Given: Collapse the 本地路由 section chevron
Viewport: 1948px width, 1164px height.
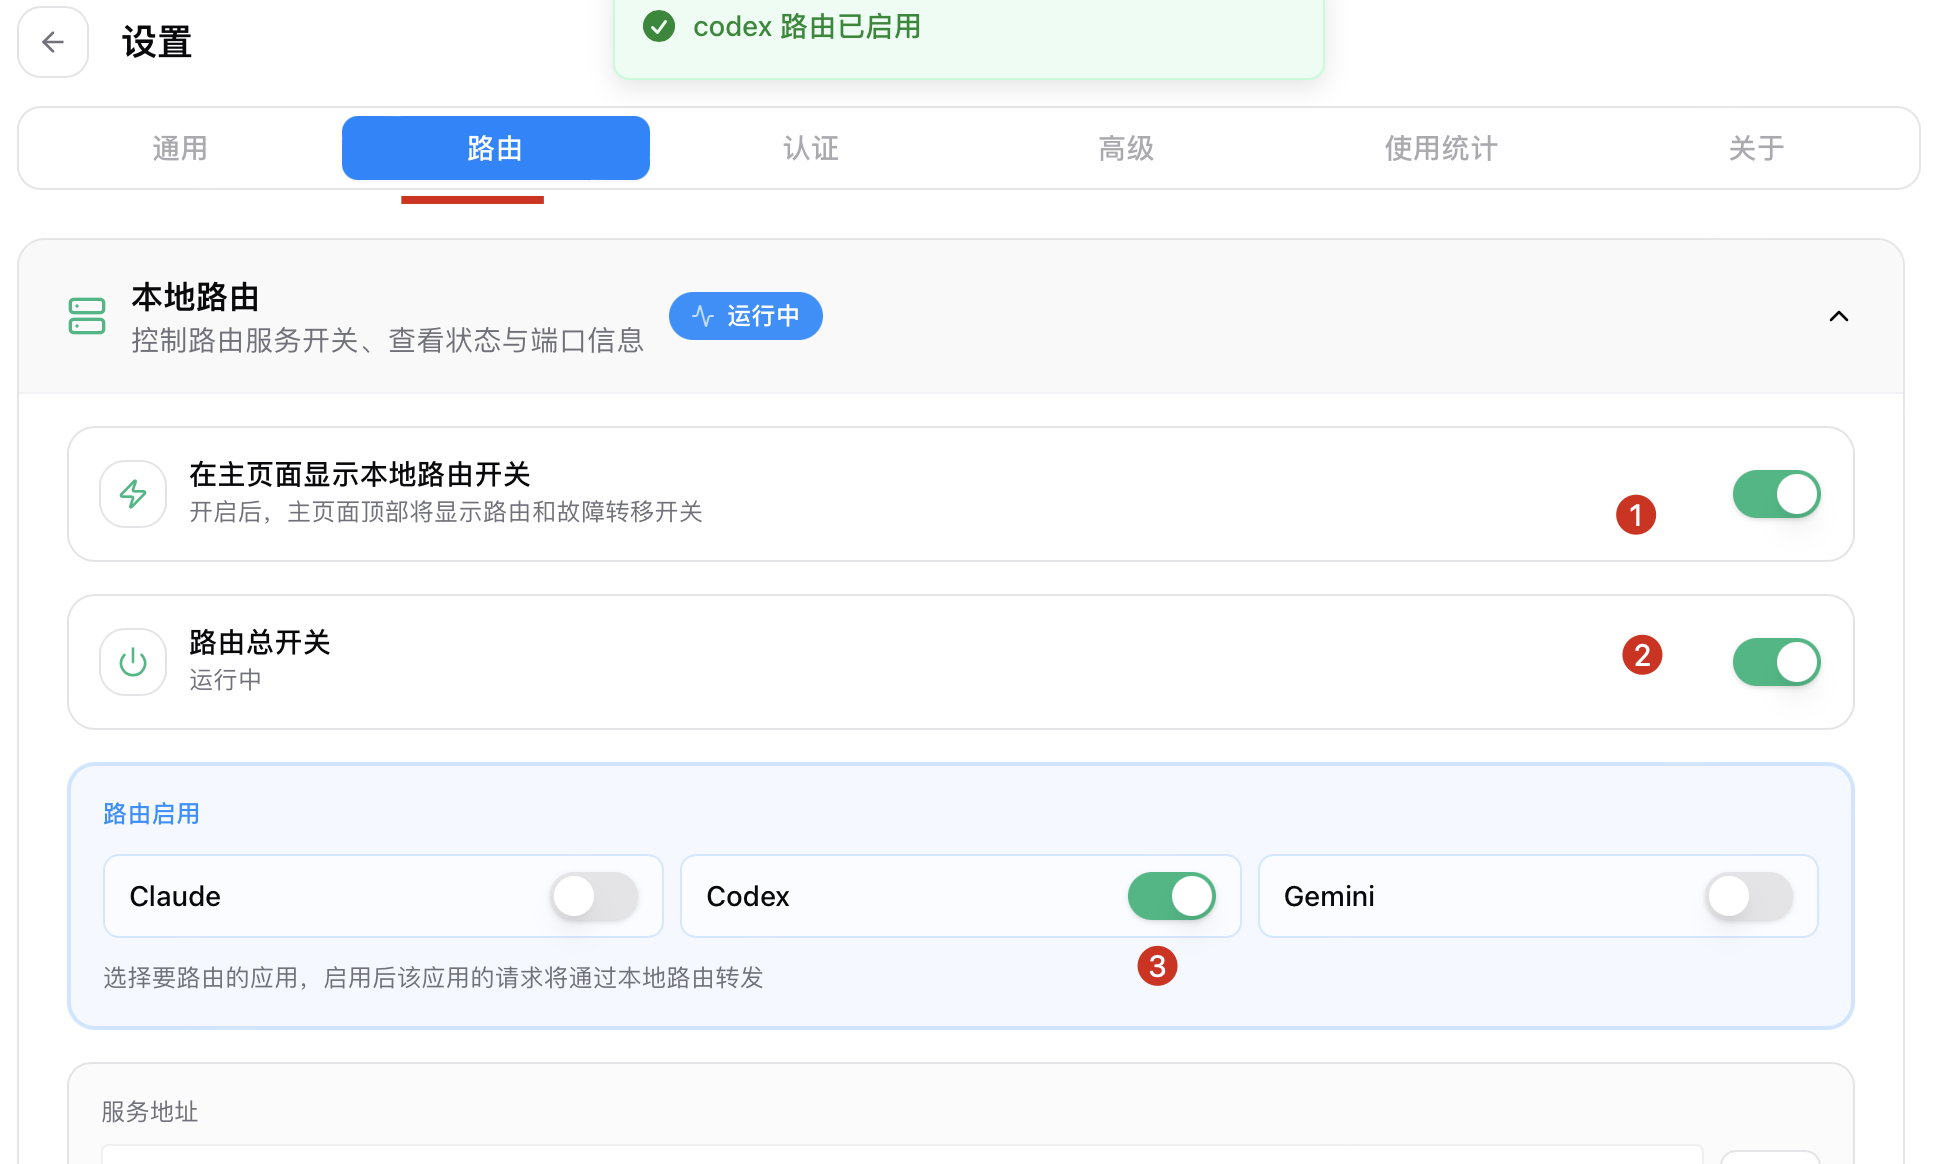Looking at the screenshot, I should point(1838,316).
